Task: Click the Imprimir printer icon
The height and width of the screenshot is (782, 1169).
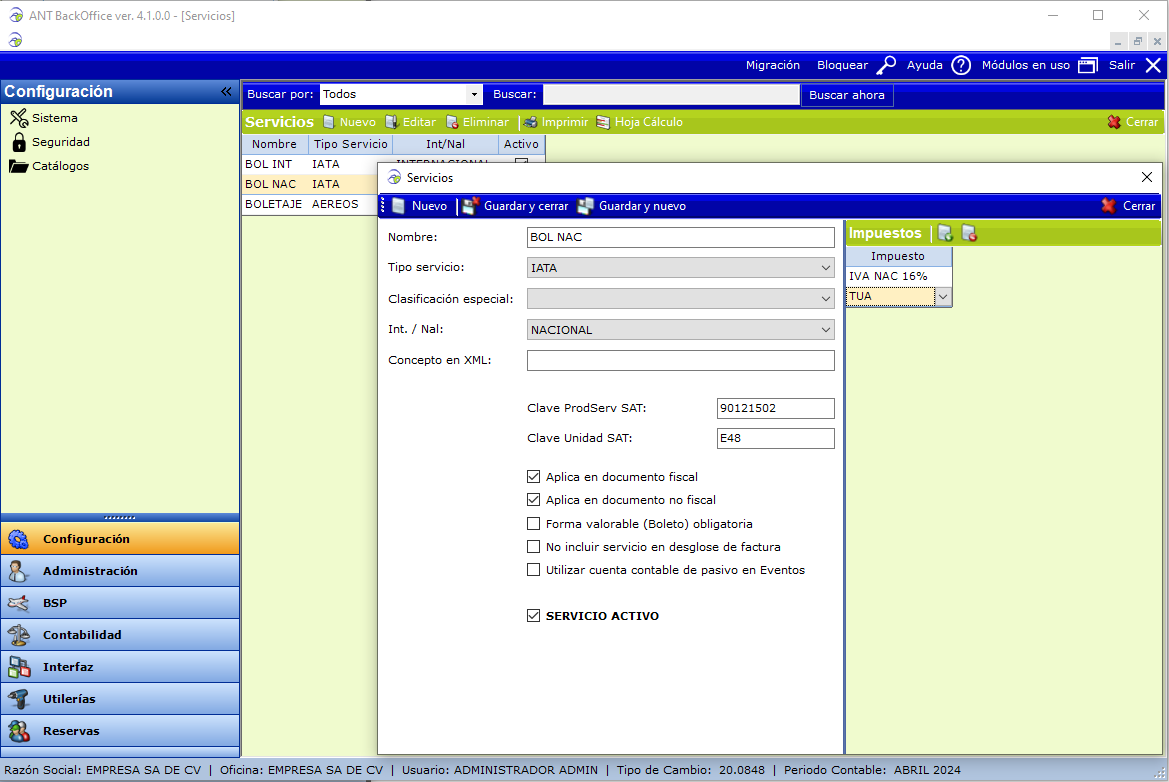Action: 530,122
